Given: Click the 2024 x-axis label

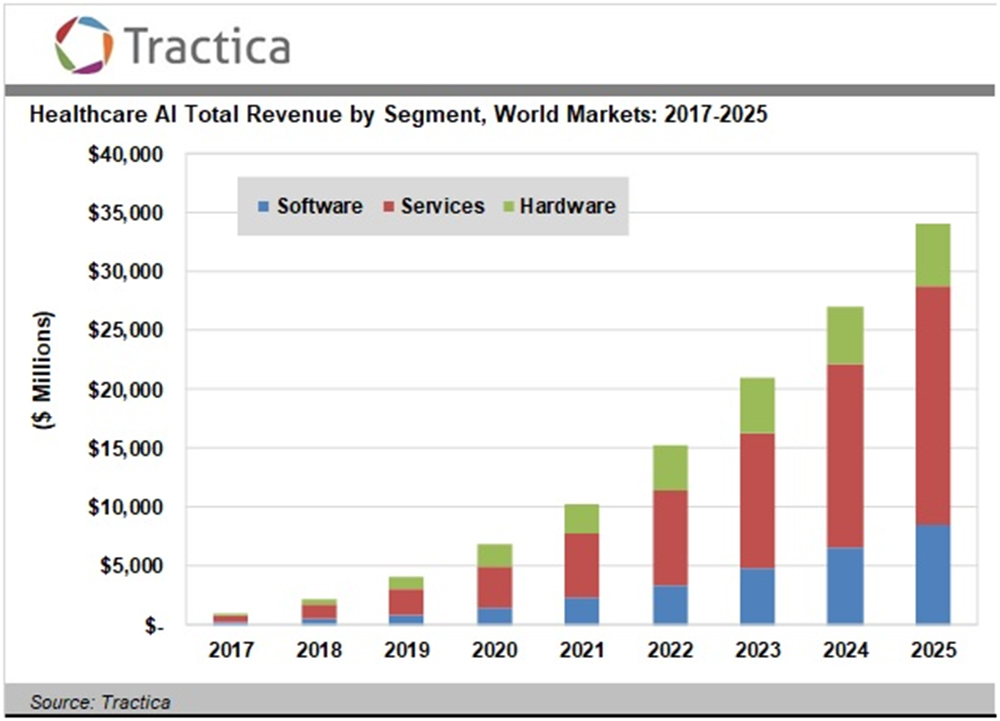Looking at the screenshot, I should tap(846, 650).
